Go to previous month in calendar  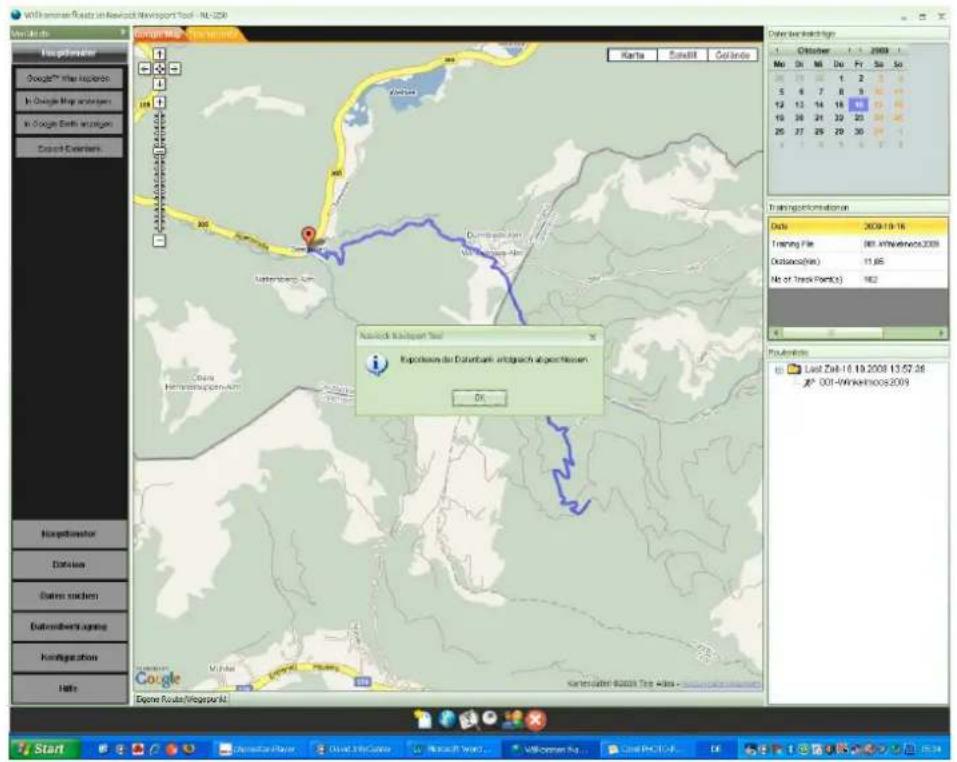click(777, 50)
